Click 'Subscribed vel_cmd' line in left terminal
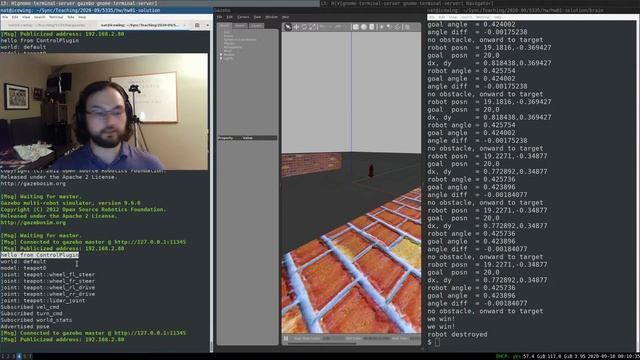640x360 pixels. coord(30,307)
